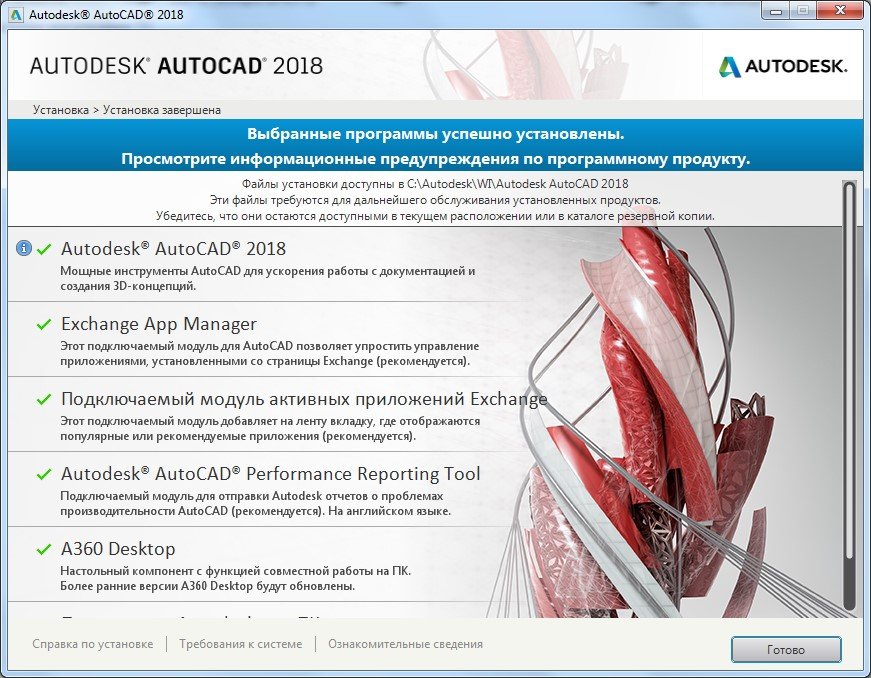This screenshot has width=871, height=678.
Task: Select the Autodesk AutoCAD 2018 product title
Action: (x=173, y=249)
